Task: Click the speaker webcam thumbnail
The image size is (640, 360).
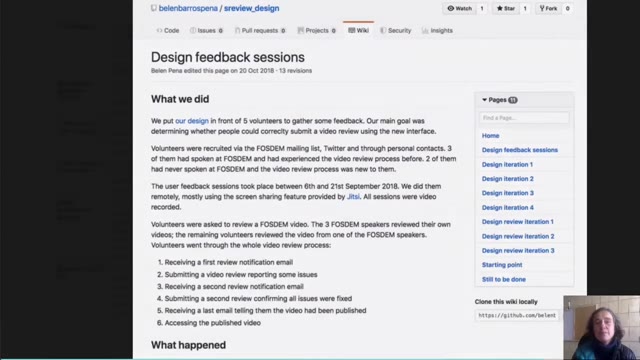Action: click(x=602, y=328)
